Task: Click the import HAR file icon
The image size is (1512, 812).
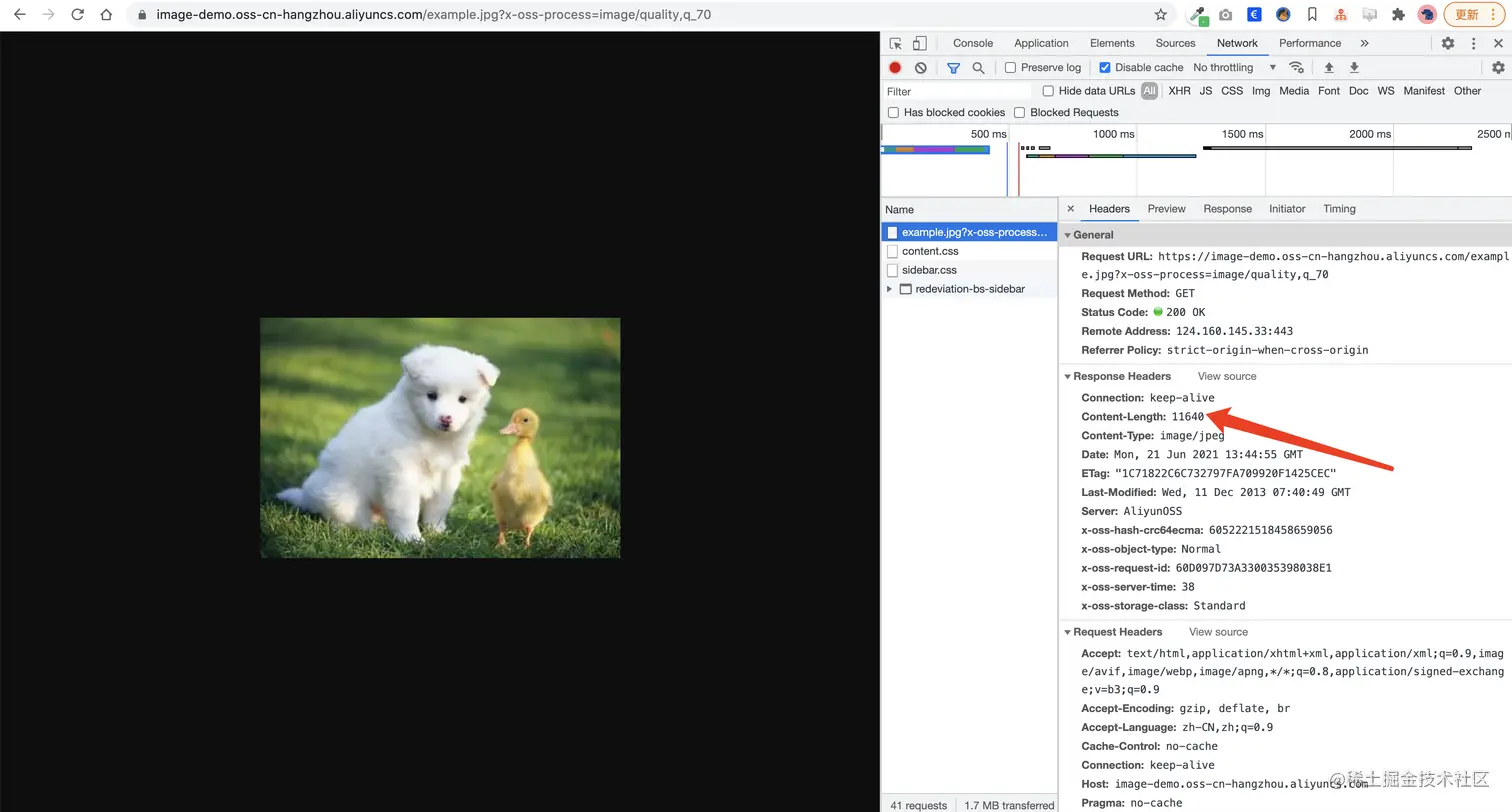Action: click(x=1329, y=68)
